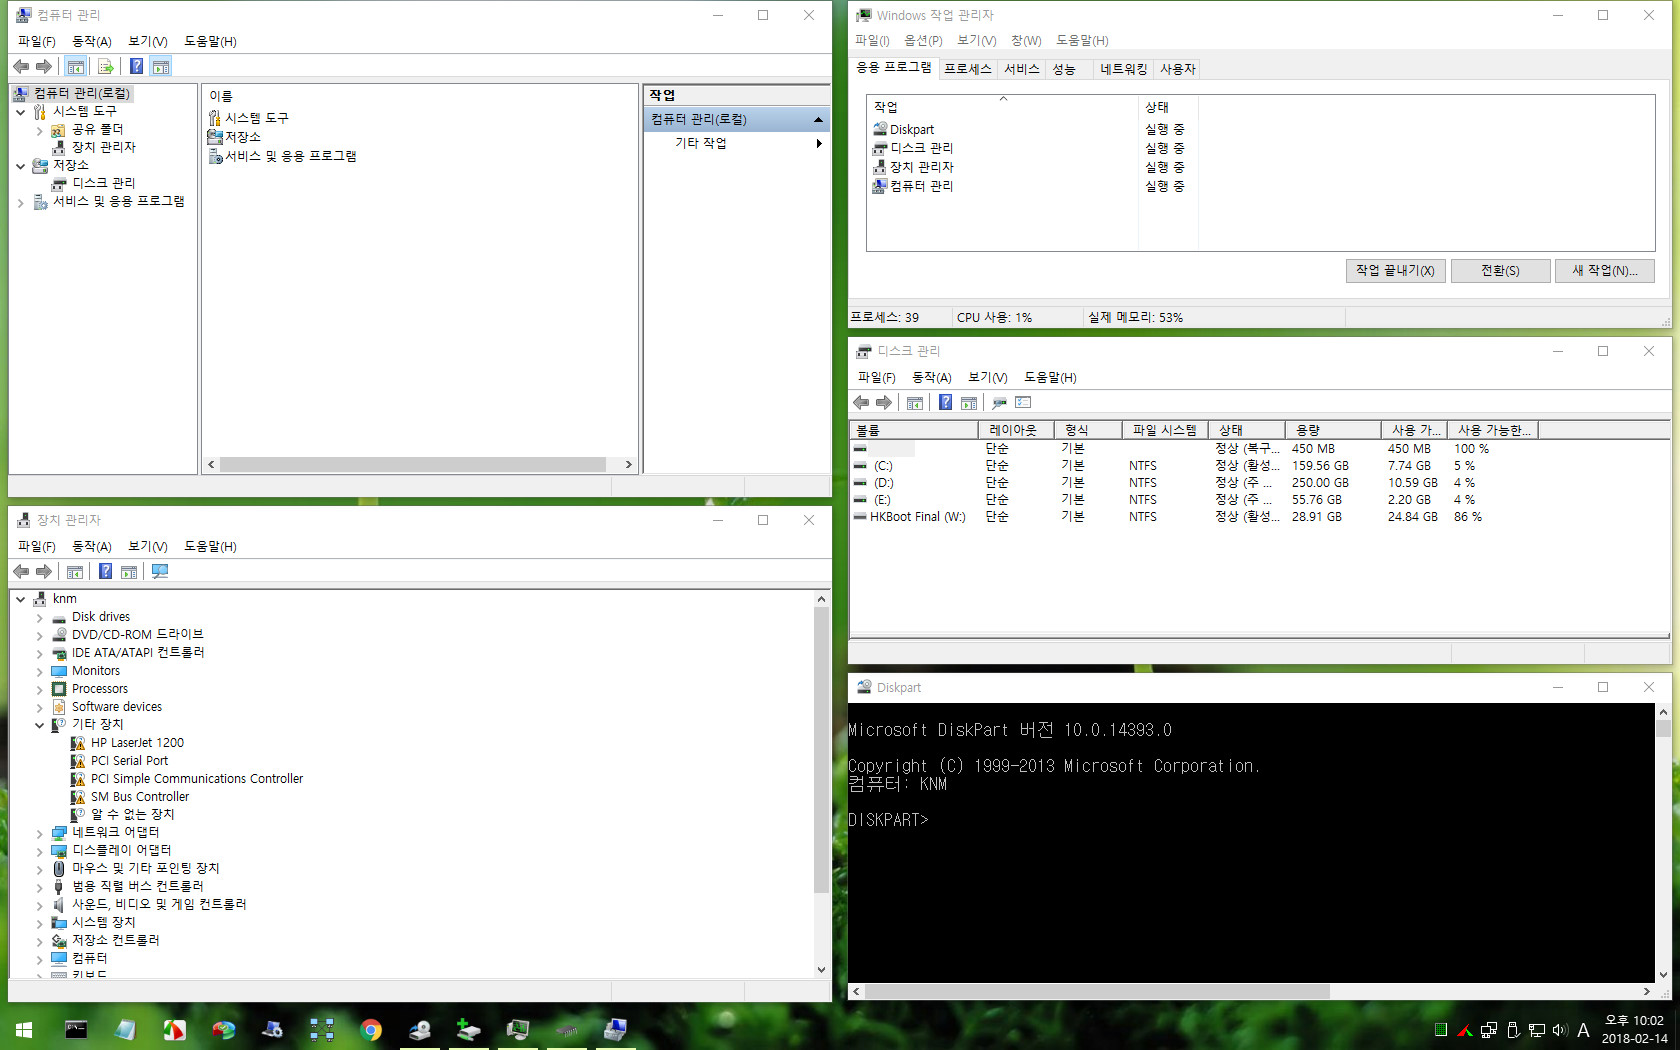Switch to 사용자 tab in 작업 관리자
Screen dimensions: 1680x1050
coord(1177,69)
